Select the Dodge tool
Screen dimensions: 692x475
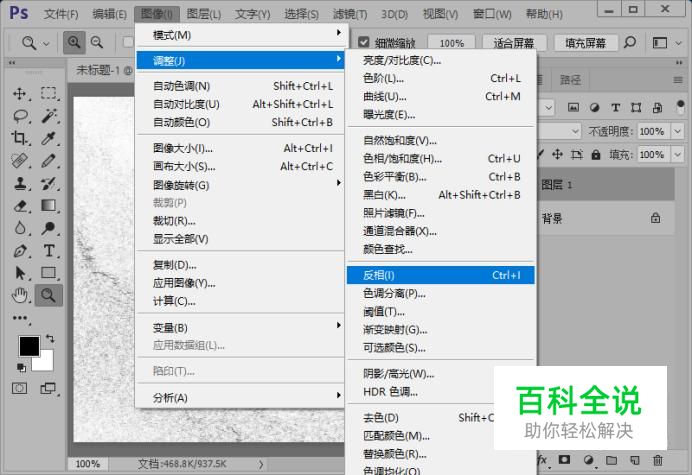49,228
